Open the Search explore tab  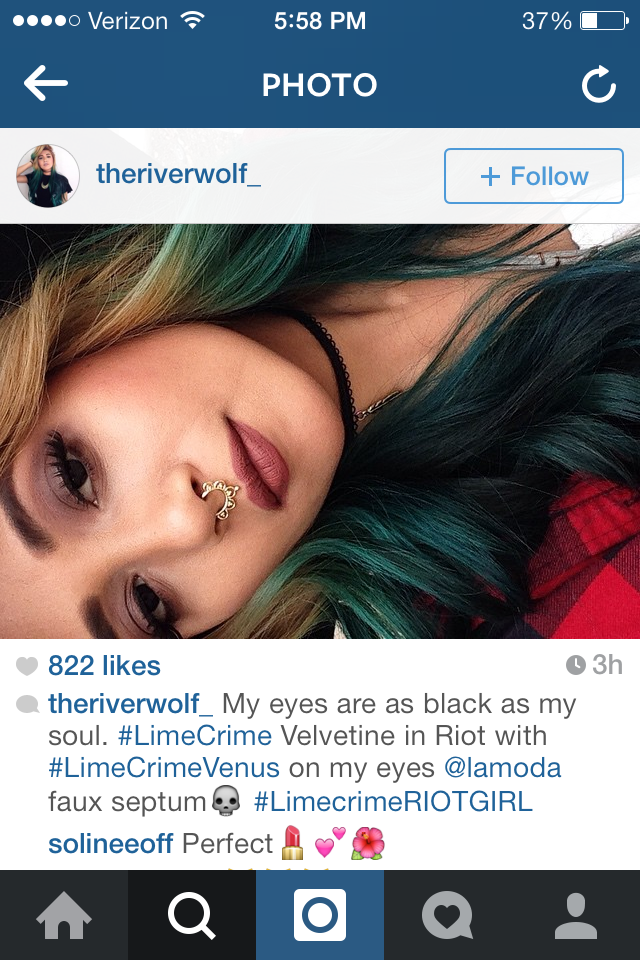[192, 915]
